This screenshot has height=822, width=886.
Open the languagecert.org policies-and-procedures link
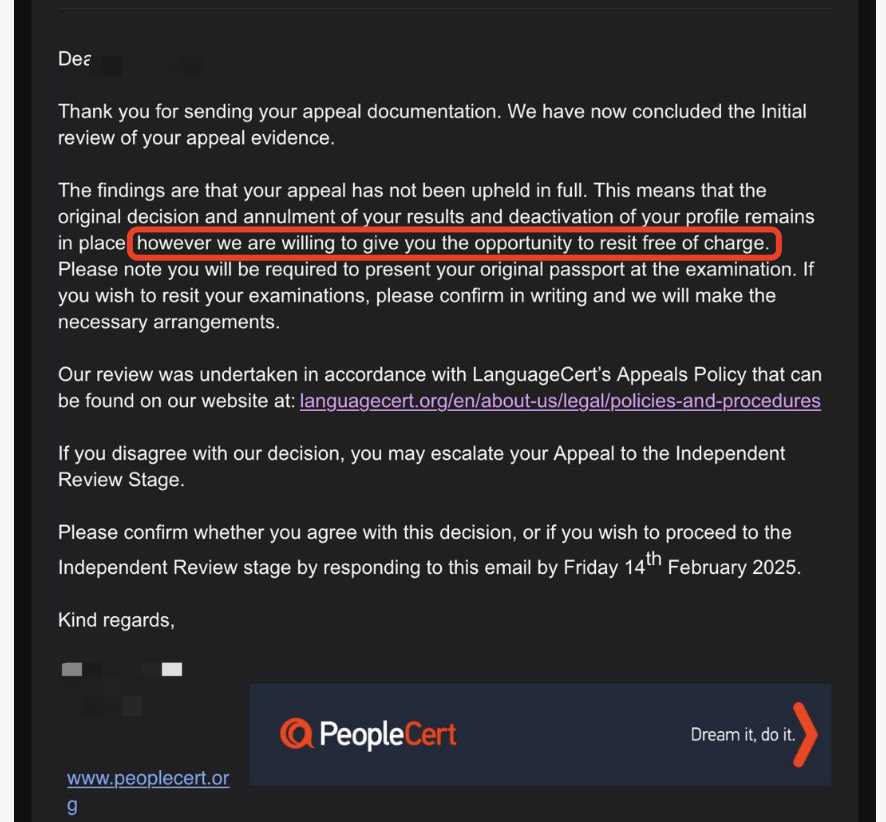tap(560, 401)
